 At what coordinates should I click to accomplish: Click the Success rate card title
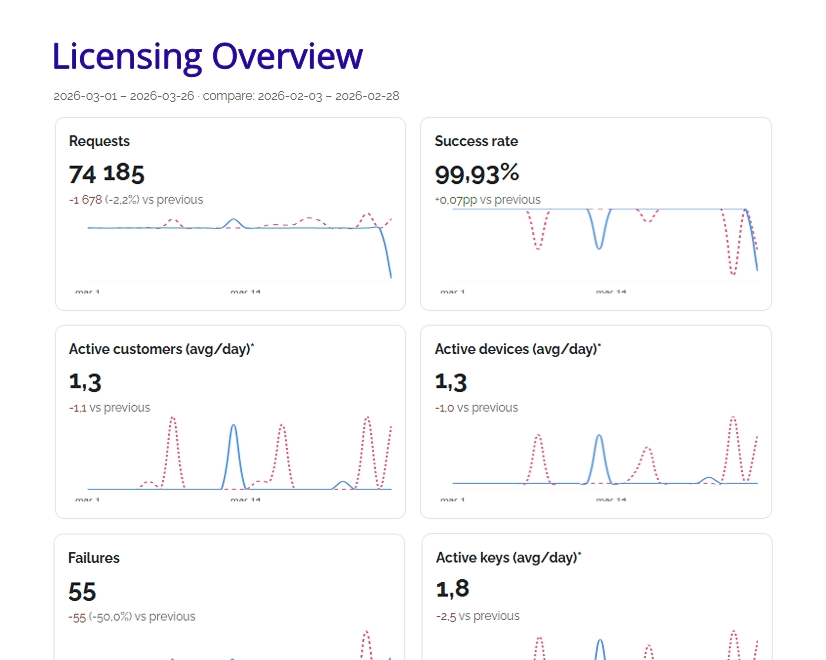tap(476, 141)
